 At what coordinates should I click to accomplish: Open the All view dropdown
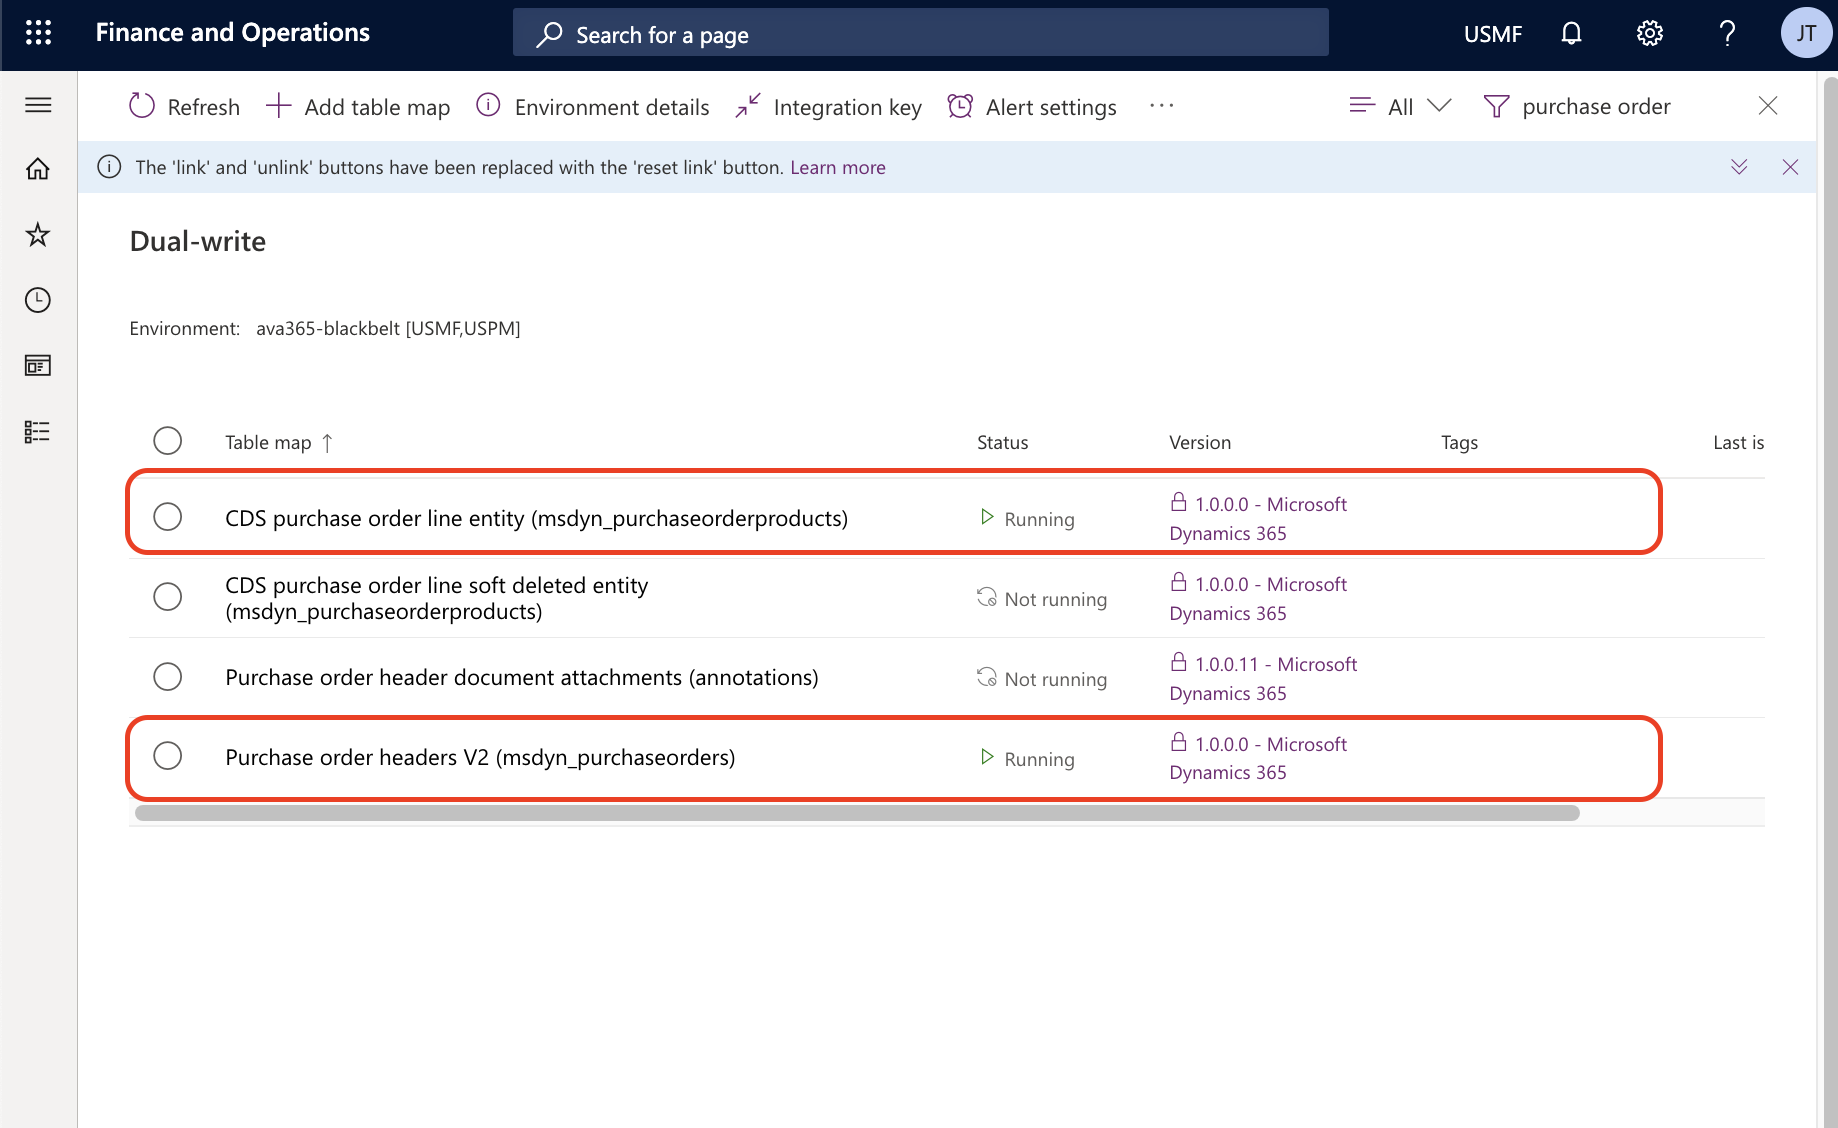point(1400,106)
